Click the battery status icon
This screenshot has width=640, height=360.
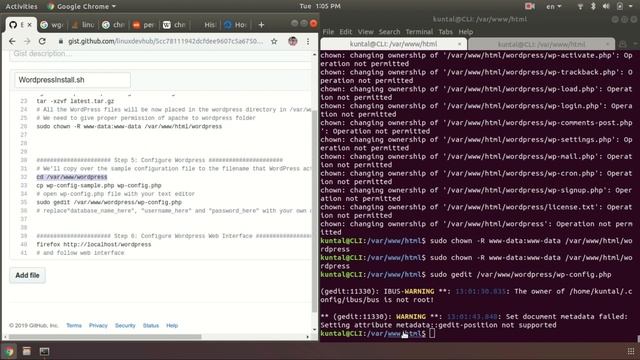tap(620, 6)
